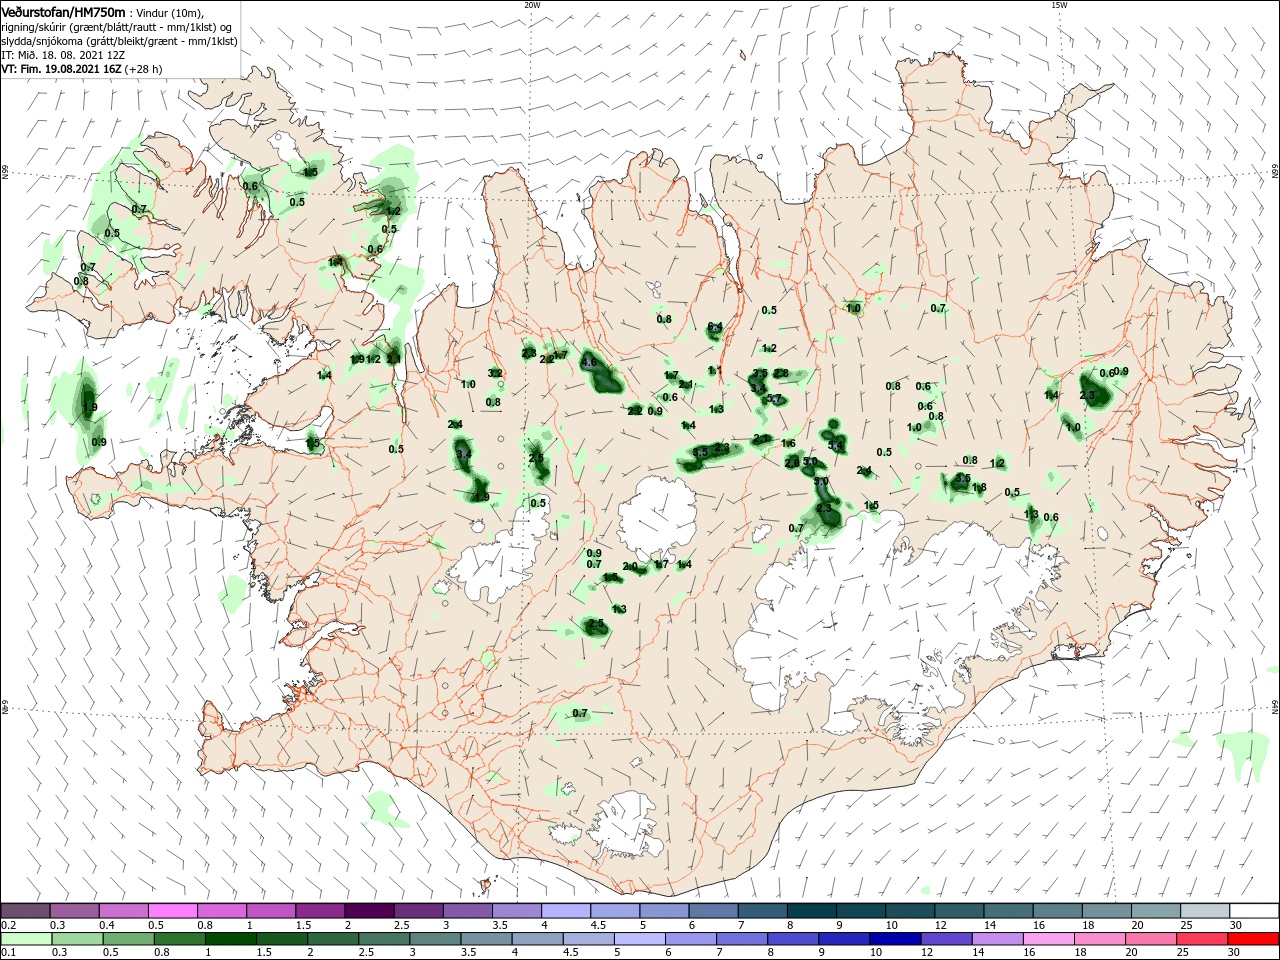Click the 0.4 label in the snow legend
The width and height of the screenshot is (1280, 960).
coord(107,925)
